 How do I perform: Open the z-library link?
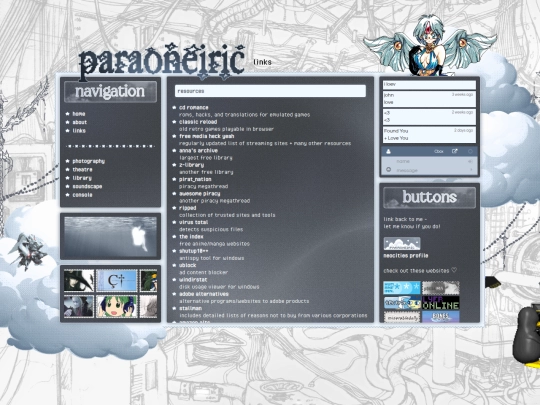pyautogui.click(x=191, y=165)
